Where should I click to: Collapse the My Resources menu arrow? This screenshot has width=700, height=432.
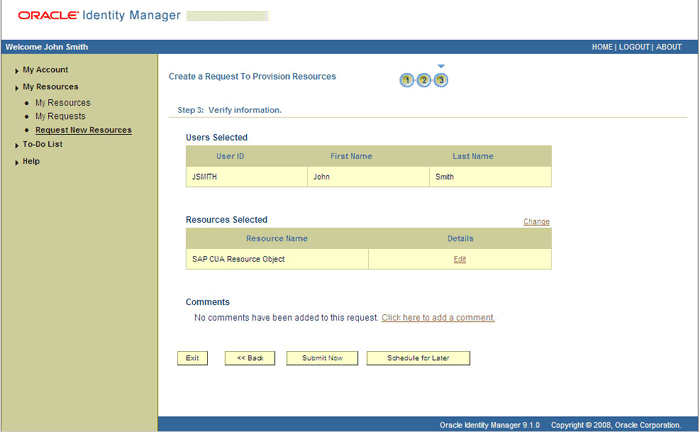pyautogui.click(x=17, y=87)
